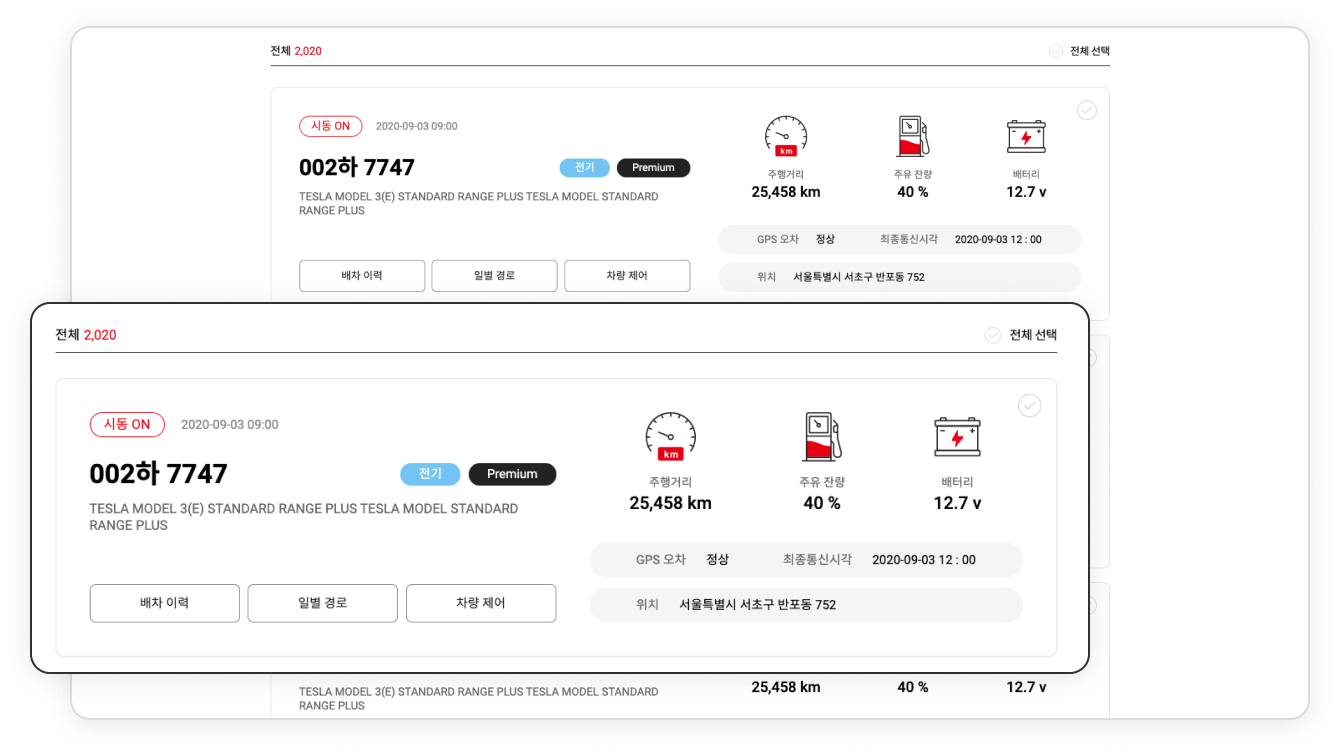Screen dimensions: 1340x754
Task: Click the battery icon in the background window
Action: pyautogui.click(x=1026, y=136)
